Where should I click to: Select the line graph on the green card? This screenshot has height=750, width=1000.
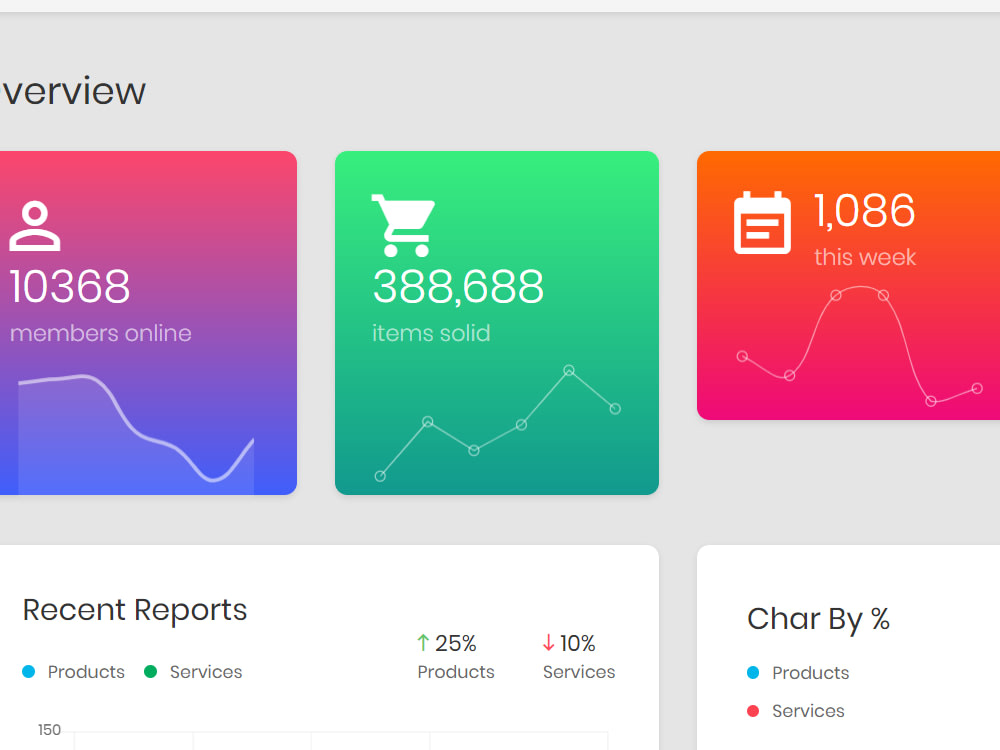(x=497, y=425)
